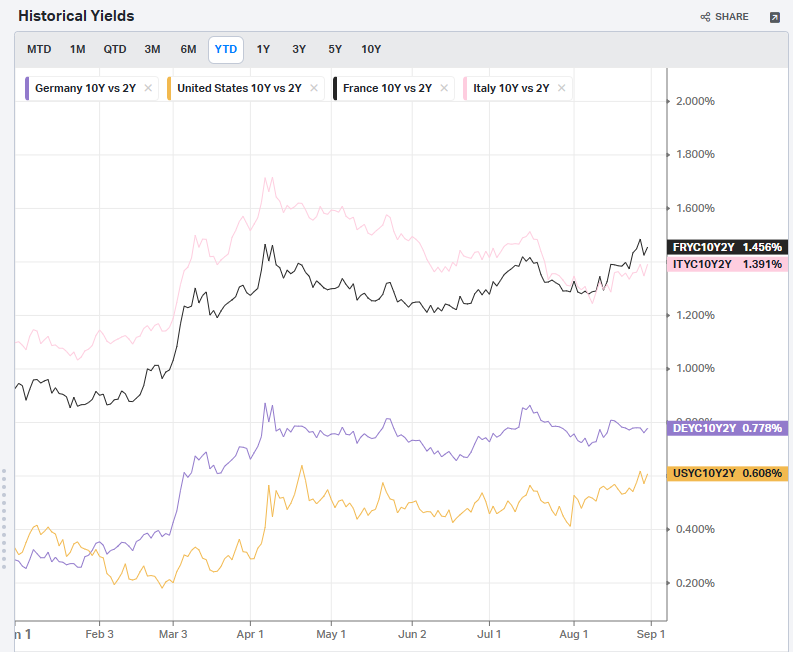Click the Sep 1 date label

pos(650,634)
